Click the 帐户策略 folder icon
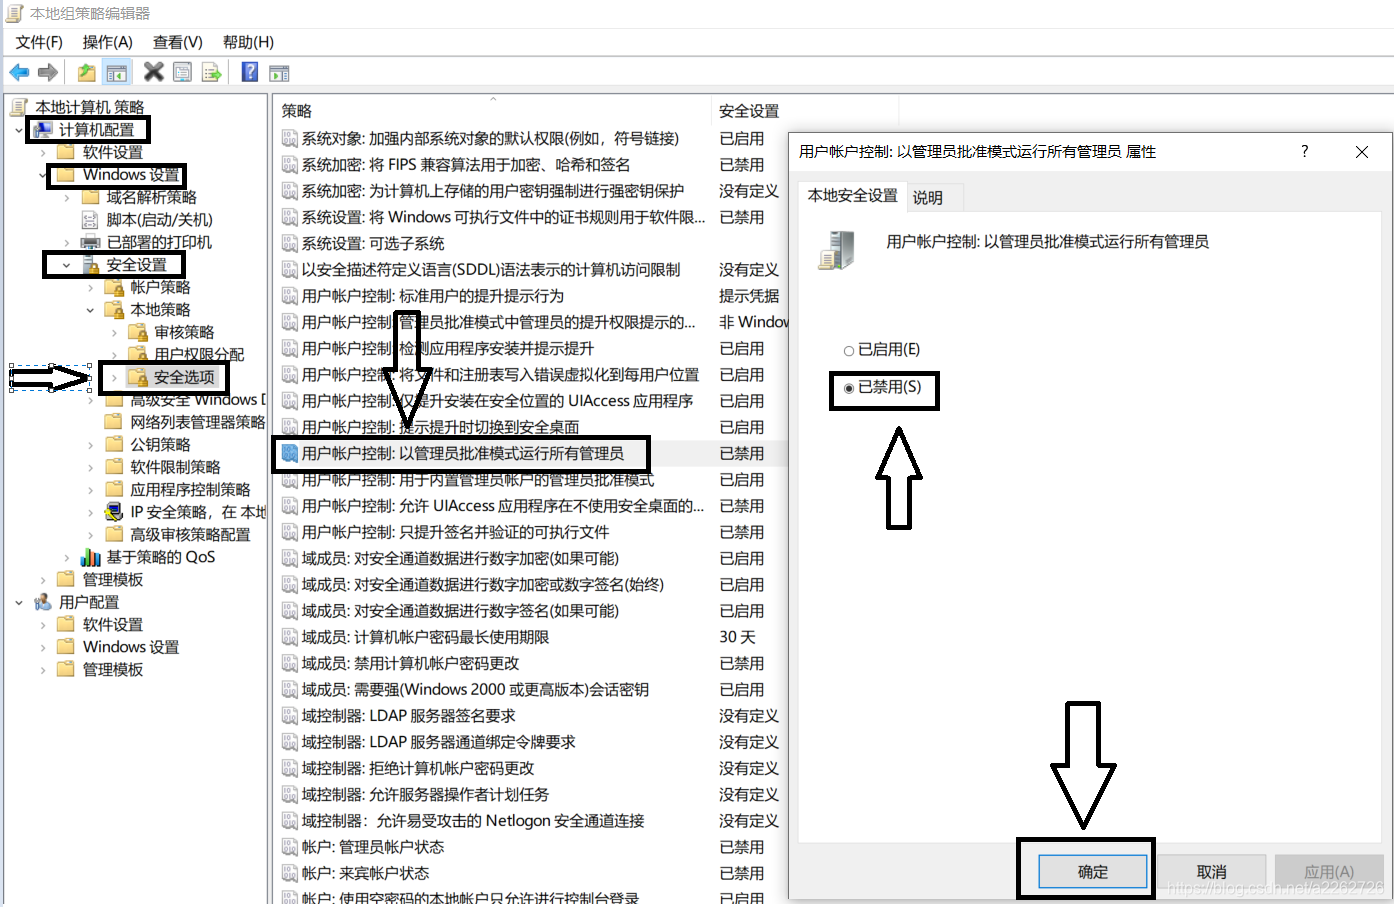Viewport: 1394px width, 907px height. tap(114, 287)
